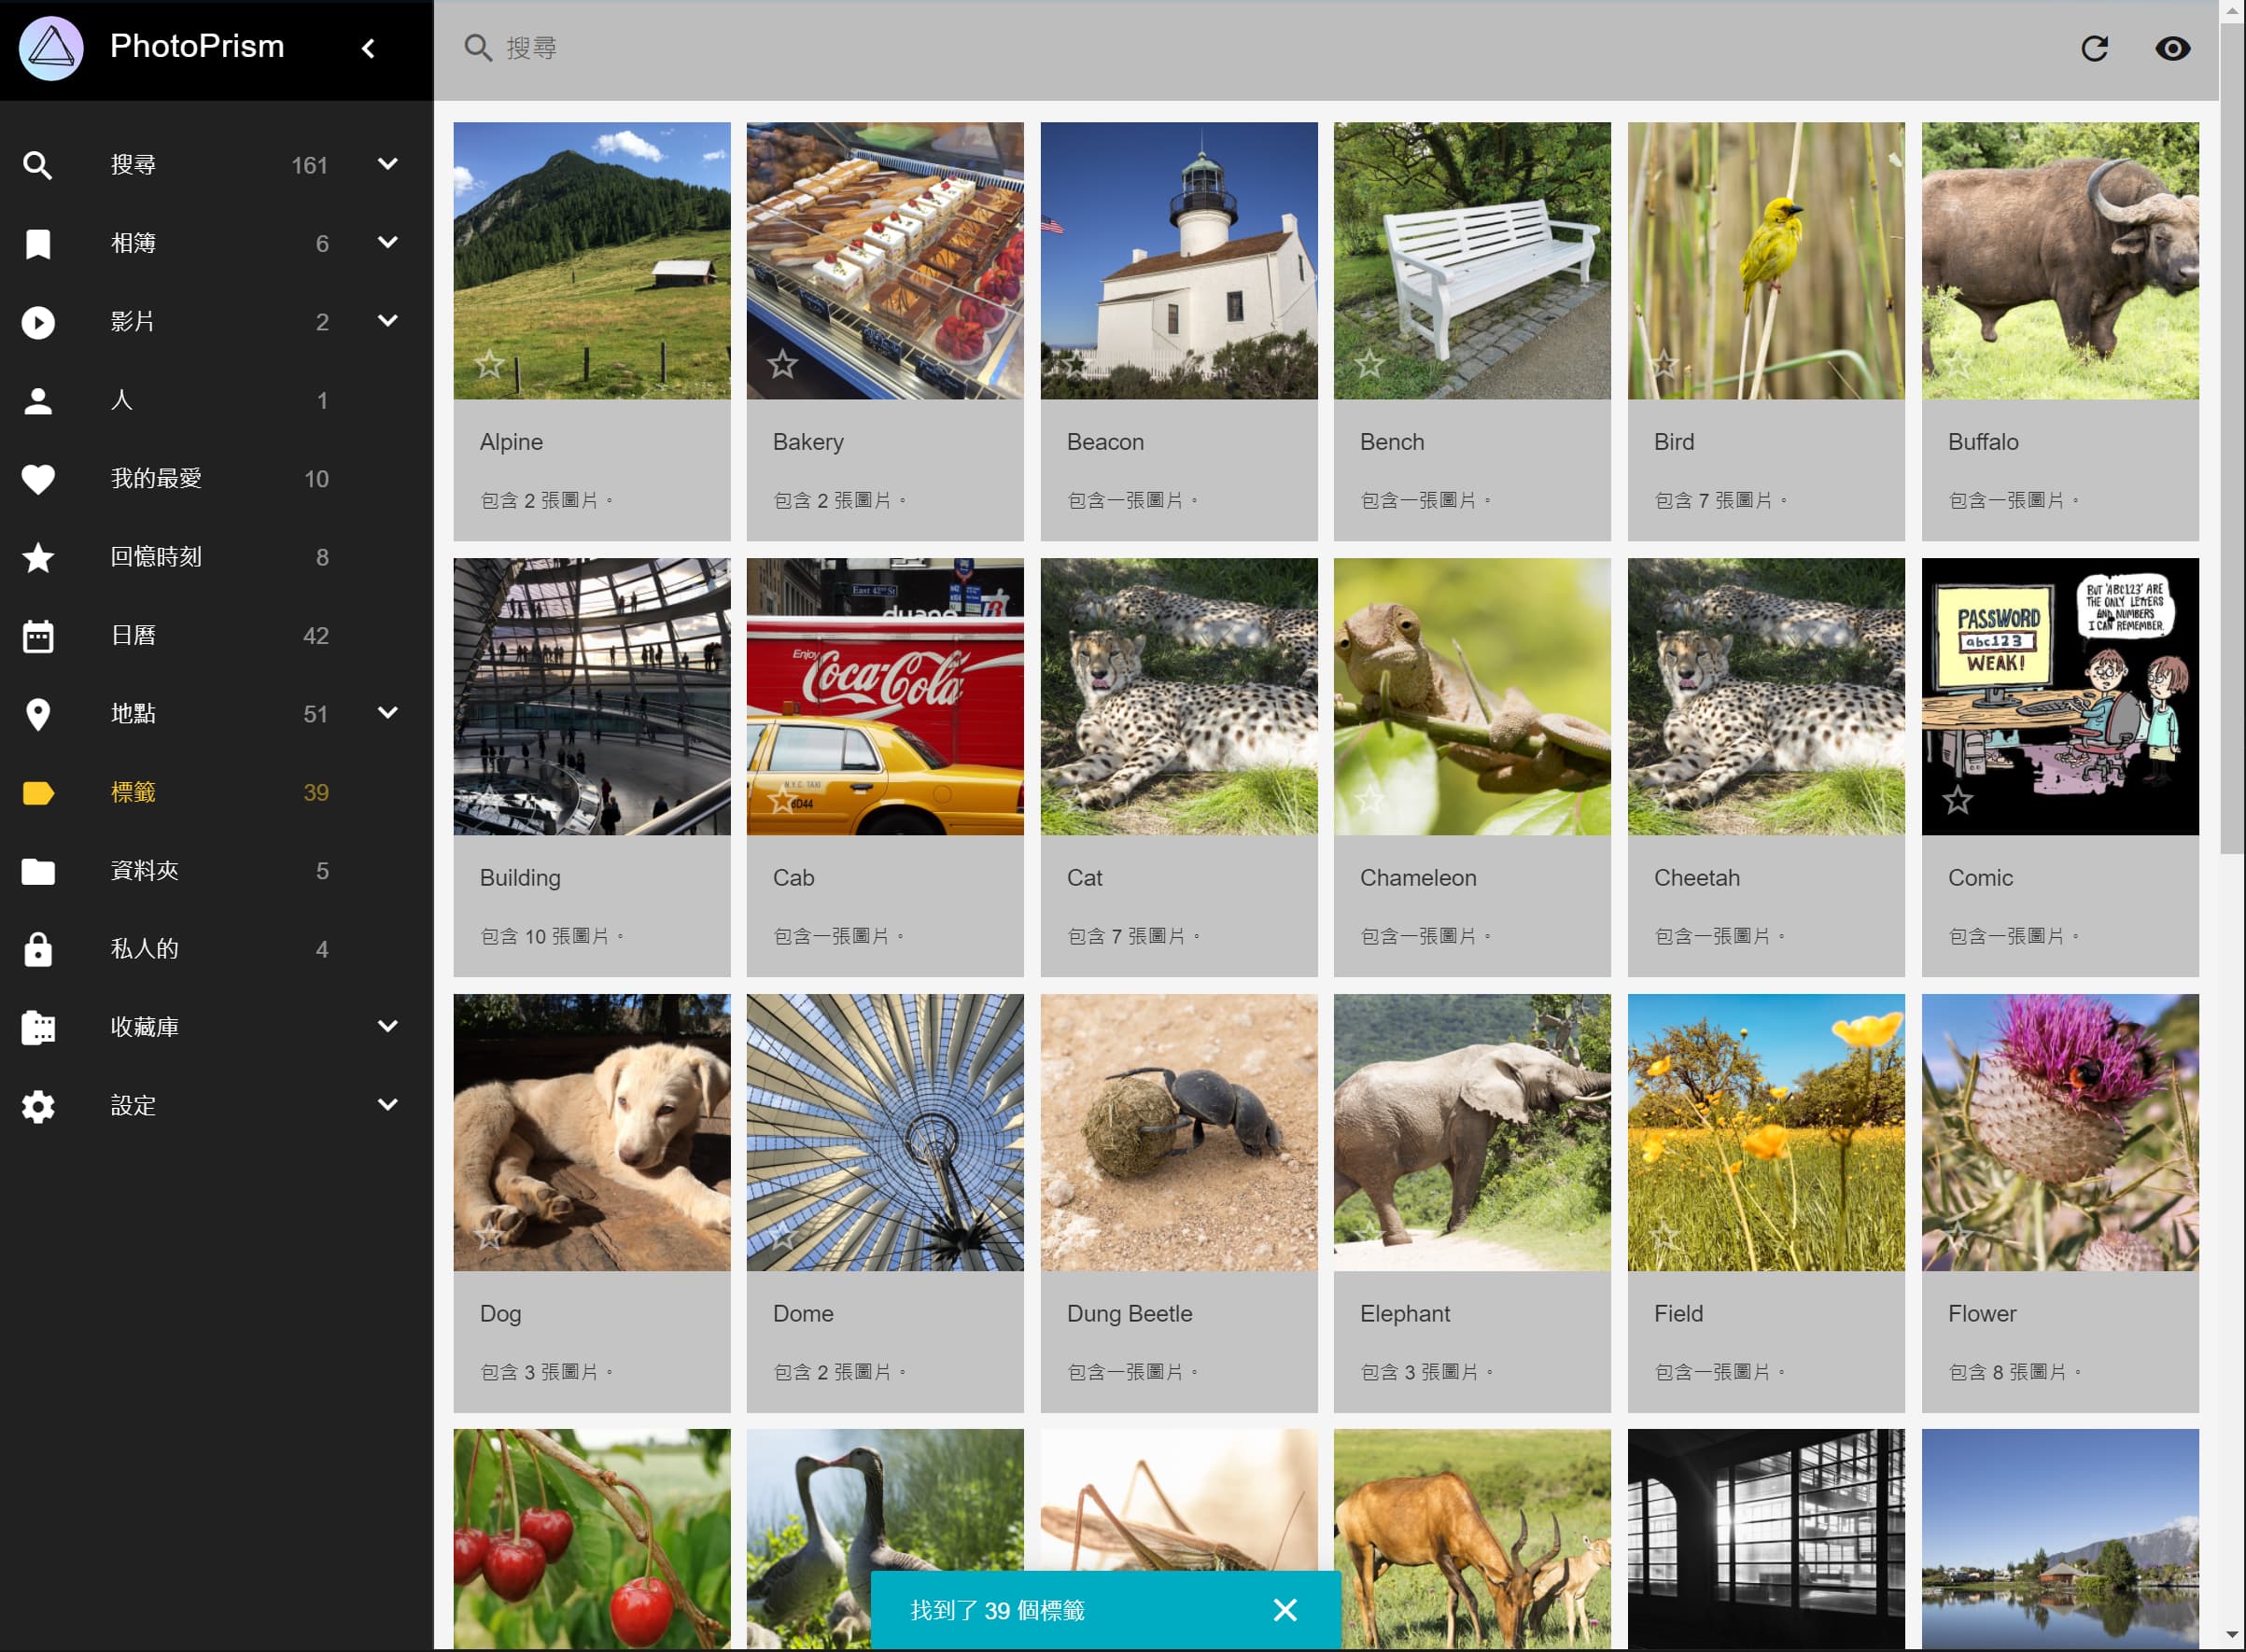Go to 日曆 in the sidebar
This screenshot has width=2246, height=1652.
tap(216, 636)
